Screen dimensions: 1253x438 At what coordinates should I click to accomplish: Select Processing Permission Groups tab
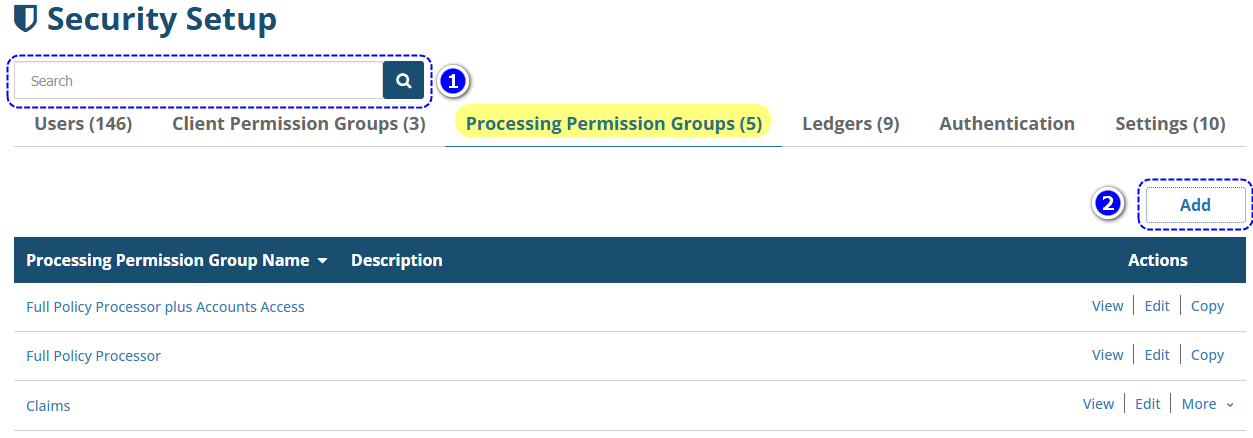pos(613,124)
